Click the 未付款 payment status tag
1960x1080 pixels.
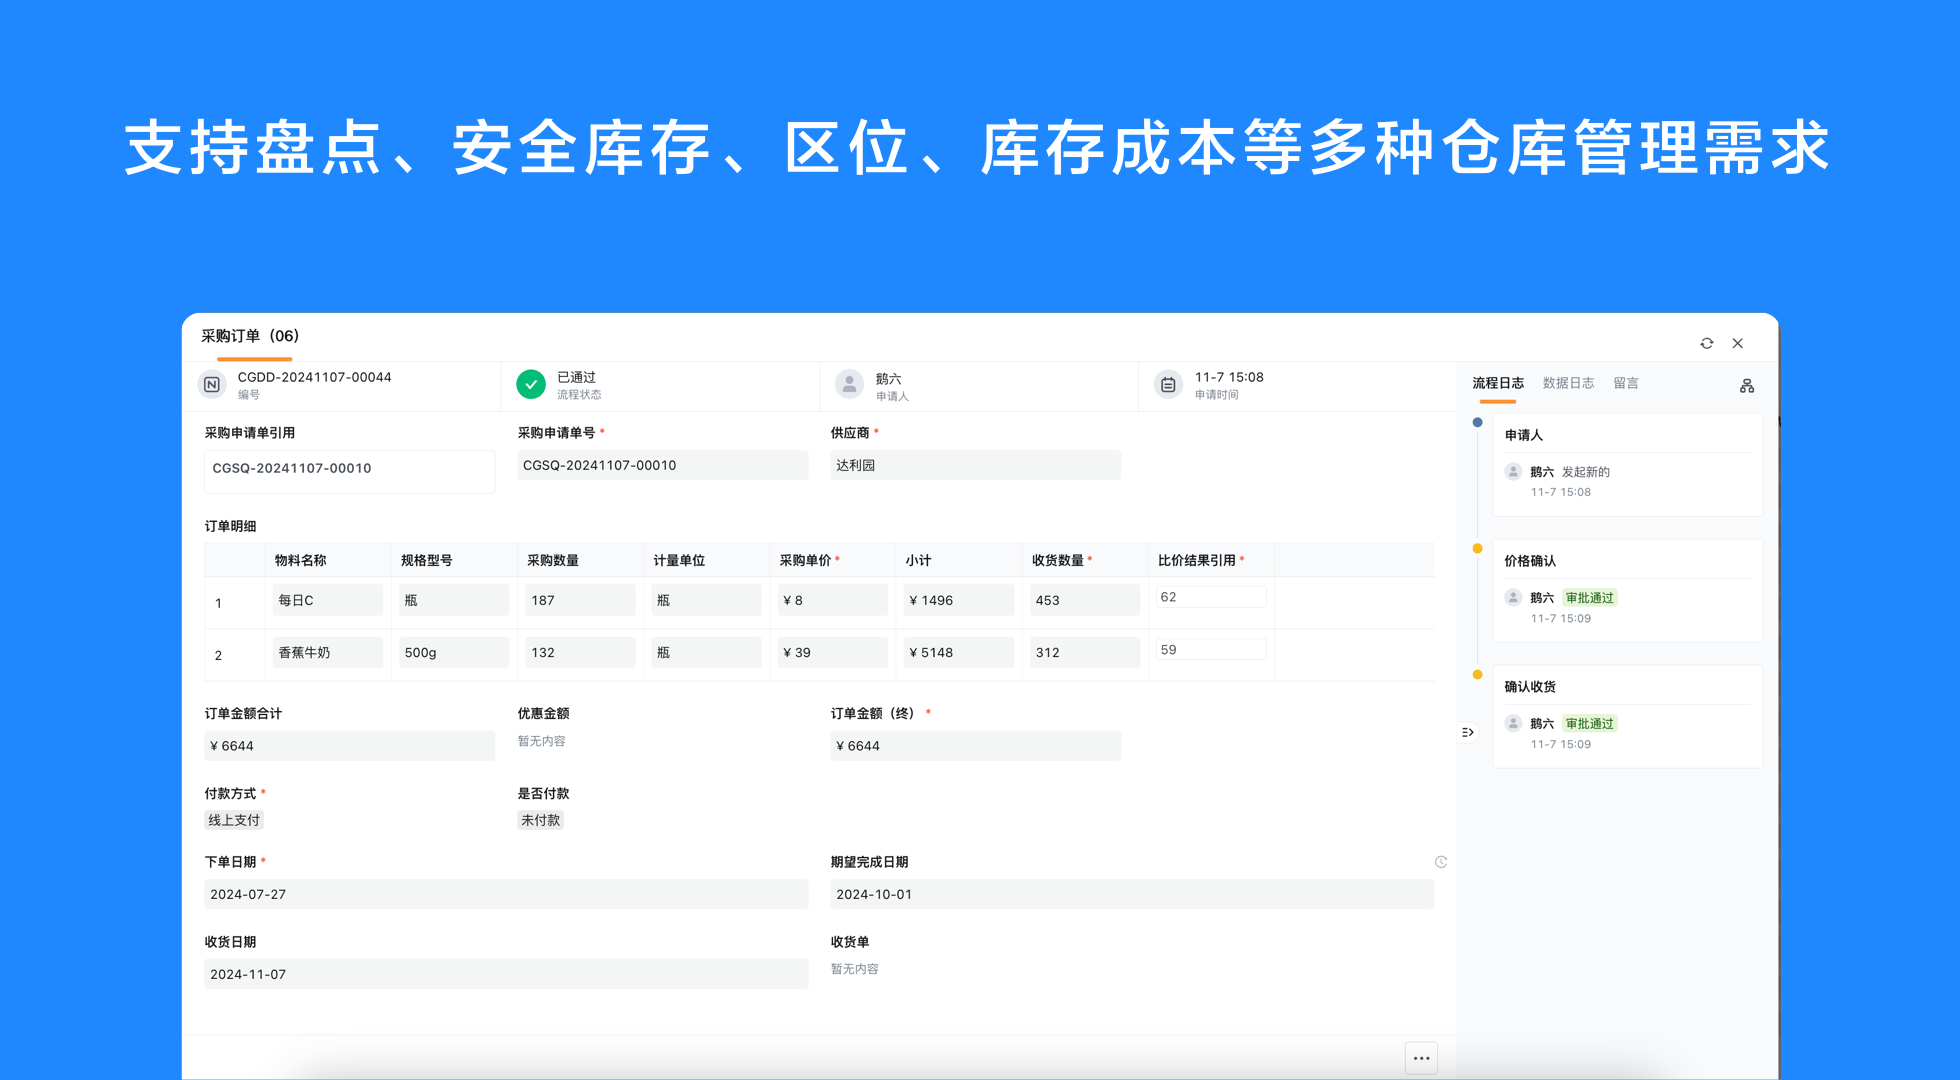coord(540,820)
